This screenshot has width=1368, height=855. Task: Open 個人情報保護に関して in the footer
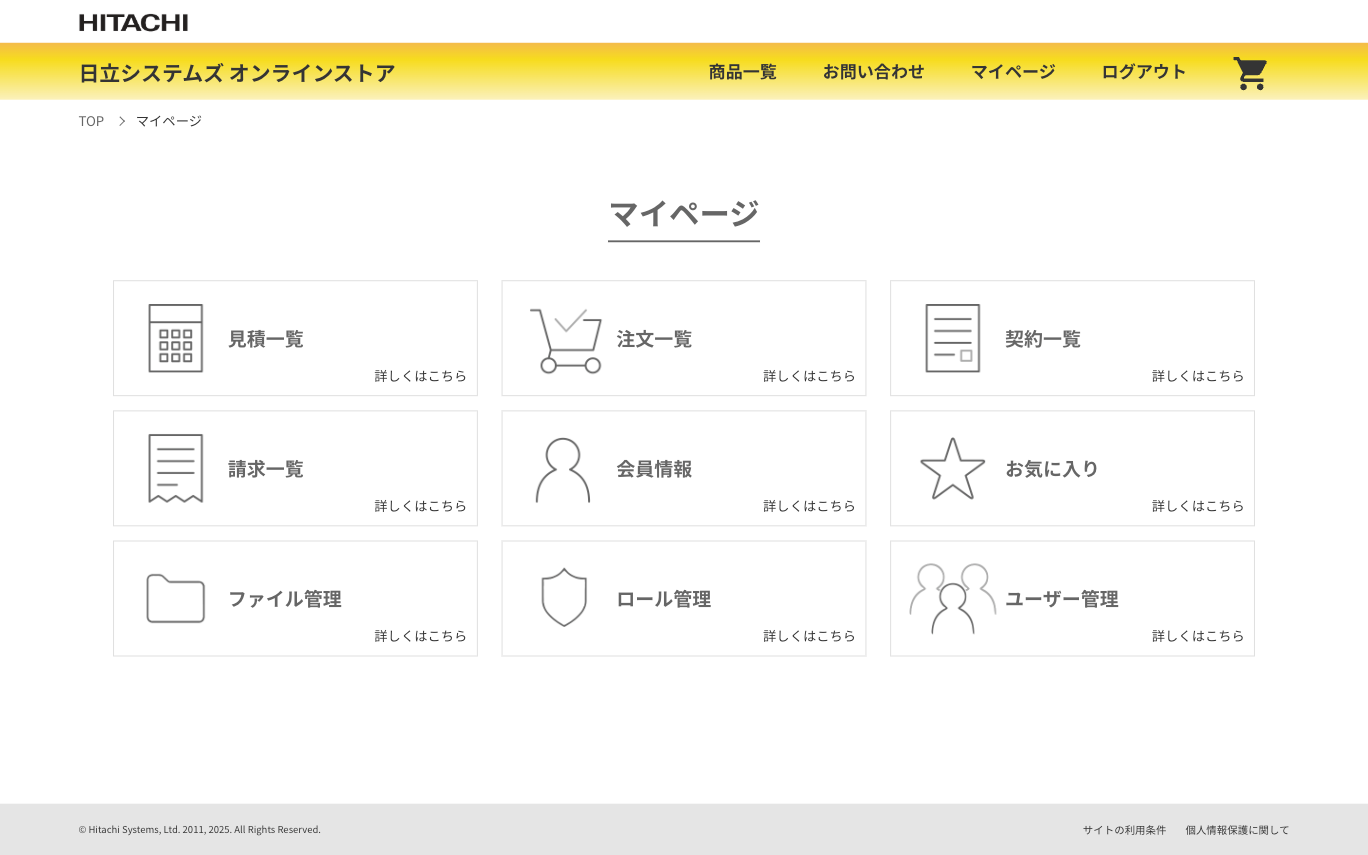point(1237,829)
